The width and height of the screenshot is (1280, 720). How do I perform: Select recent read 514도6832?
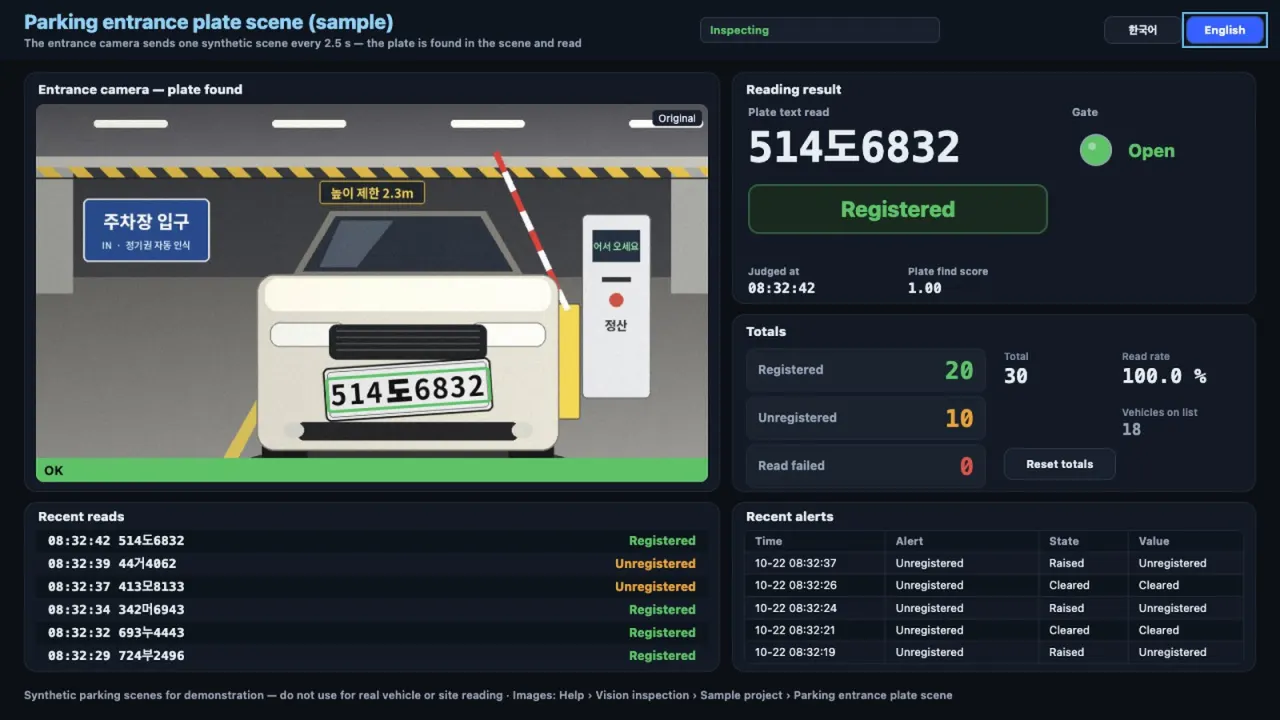[372, 541]
